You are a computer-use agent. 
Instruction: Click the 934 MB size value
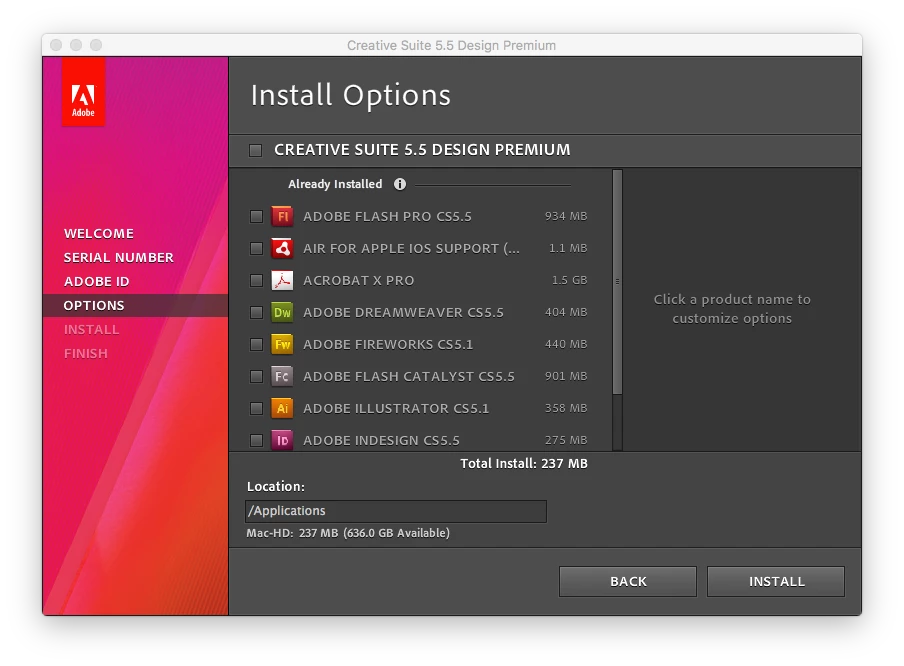pos(566,216)
